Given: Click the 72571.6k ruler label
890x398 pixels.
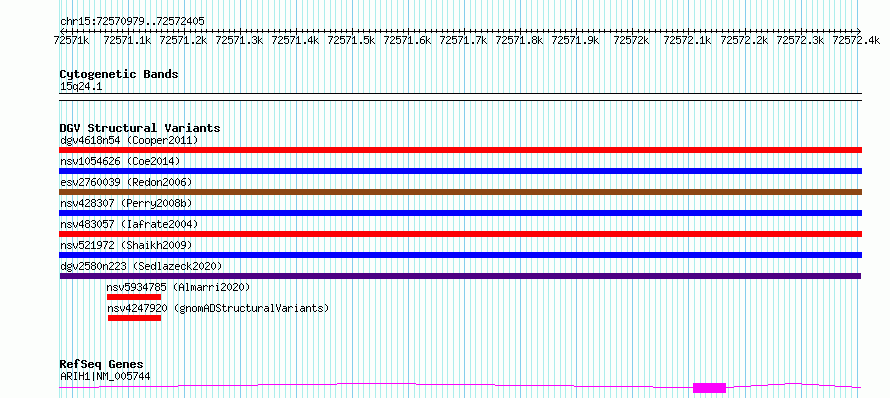Looking at the screenshot, I should coord(408,40).
